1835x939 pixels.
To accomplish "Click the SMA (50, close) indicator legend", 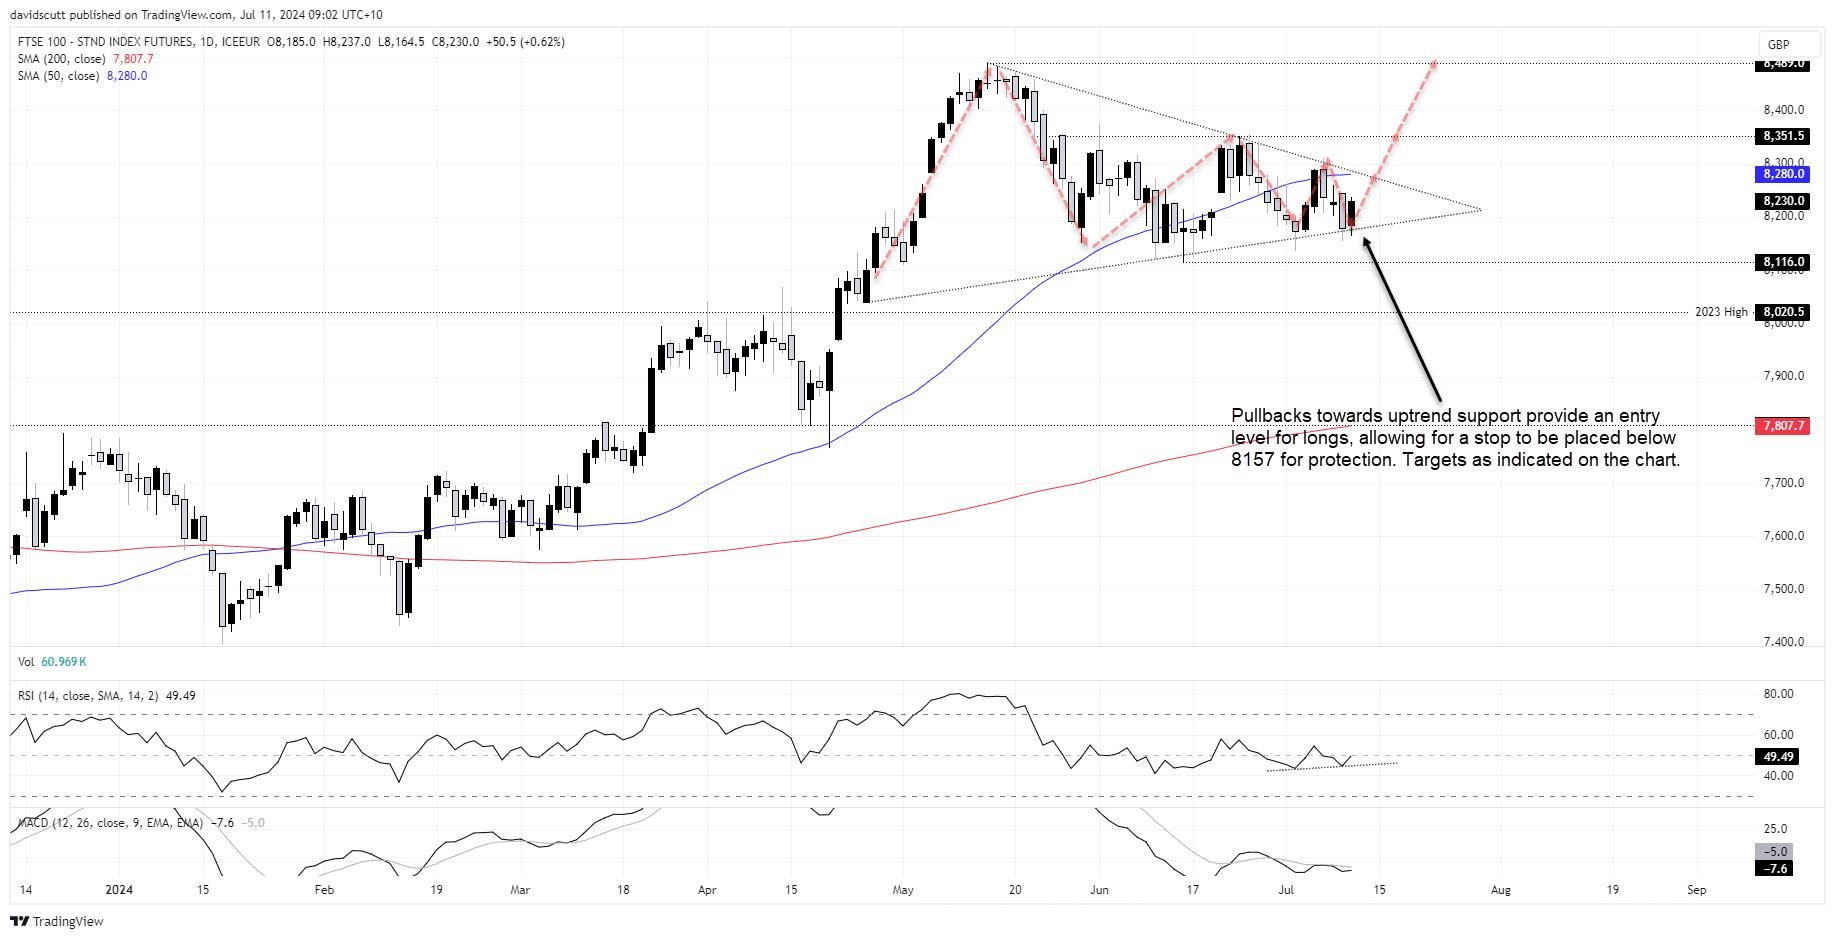I will click(x=82, y=76).
